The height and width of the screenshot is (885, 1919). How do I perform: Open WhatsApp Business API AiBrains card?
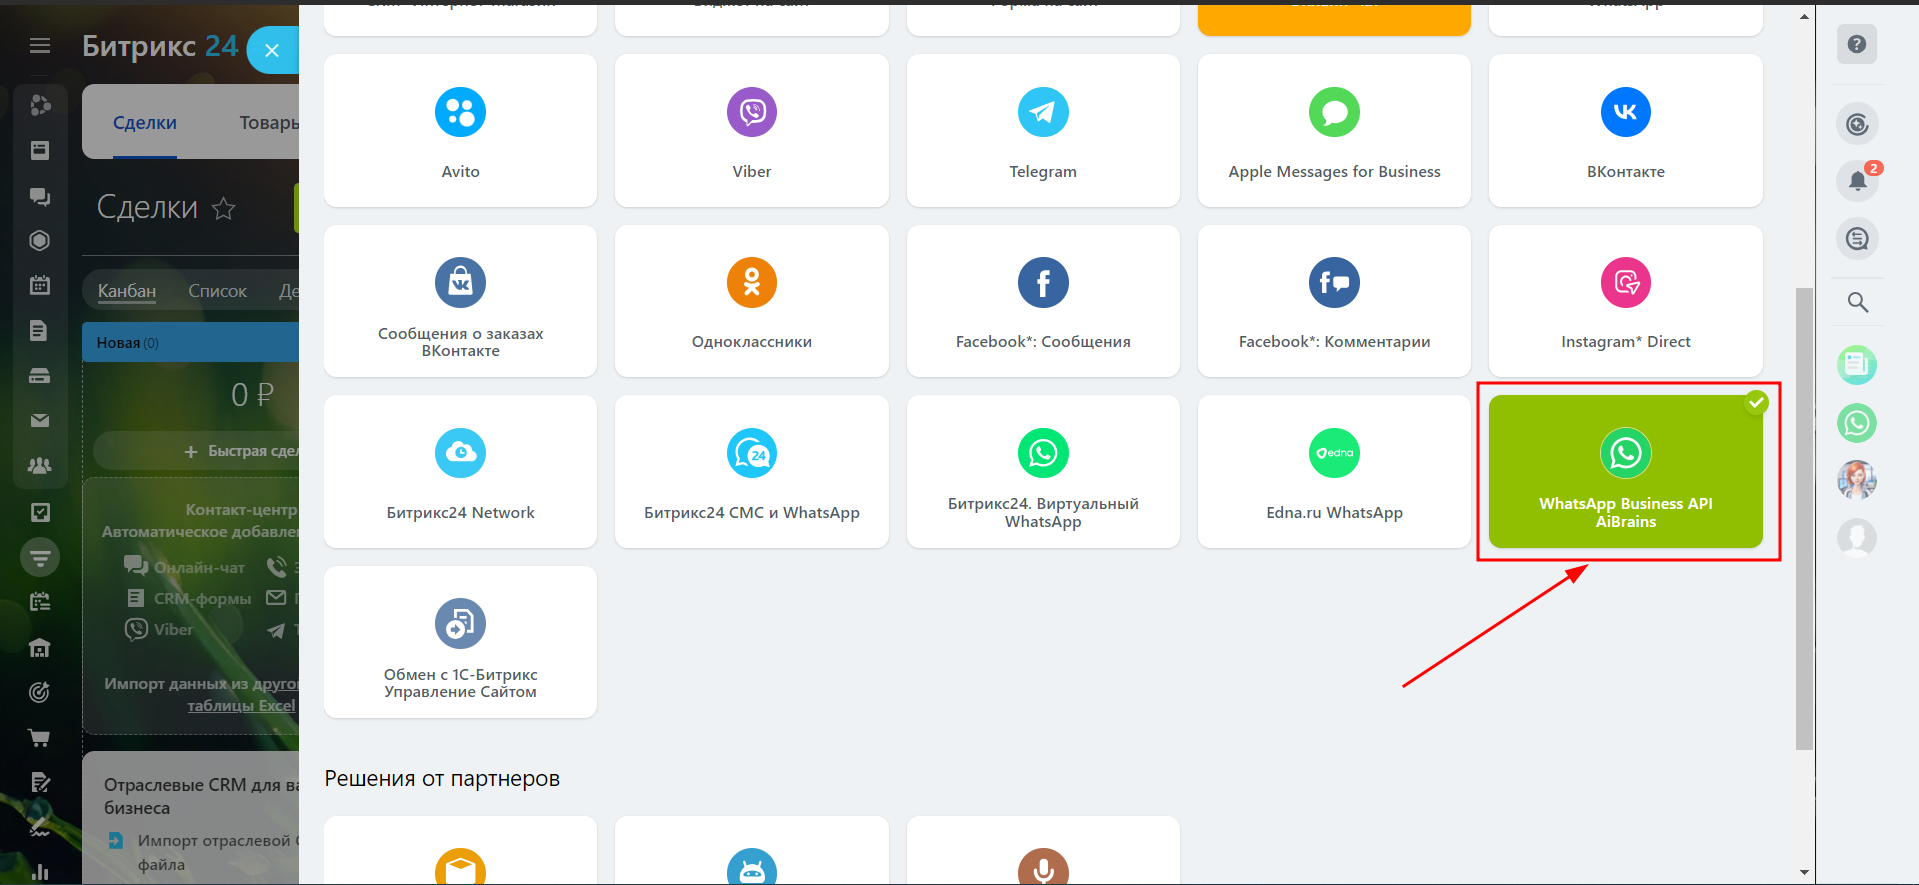click(1626, 471)
